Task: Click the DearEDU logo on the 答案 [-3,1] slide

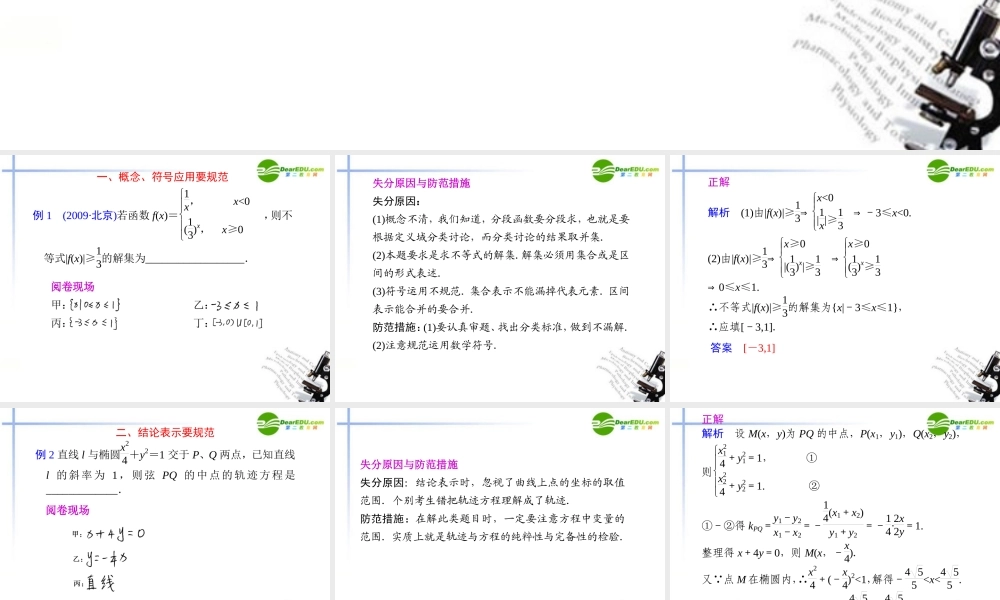Action: (960, 171)
